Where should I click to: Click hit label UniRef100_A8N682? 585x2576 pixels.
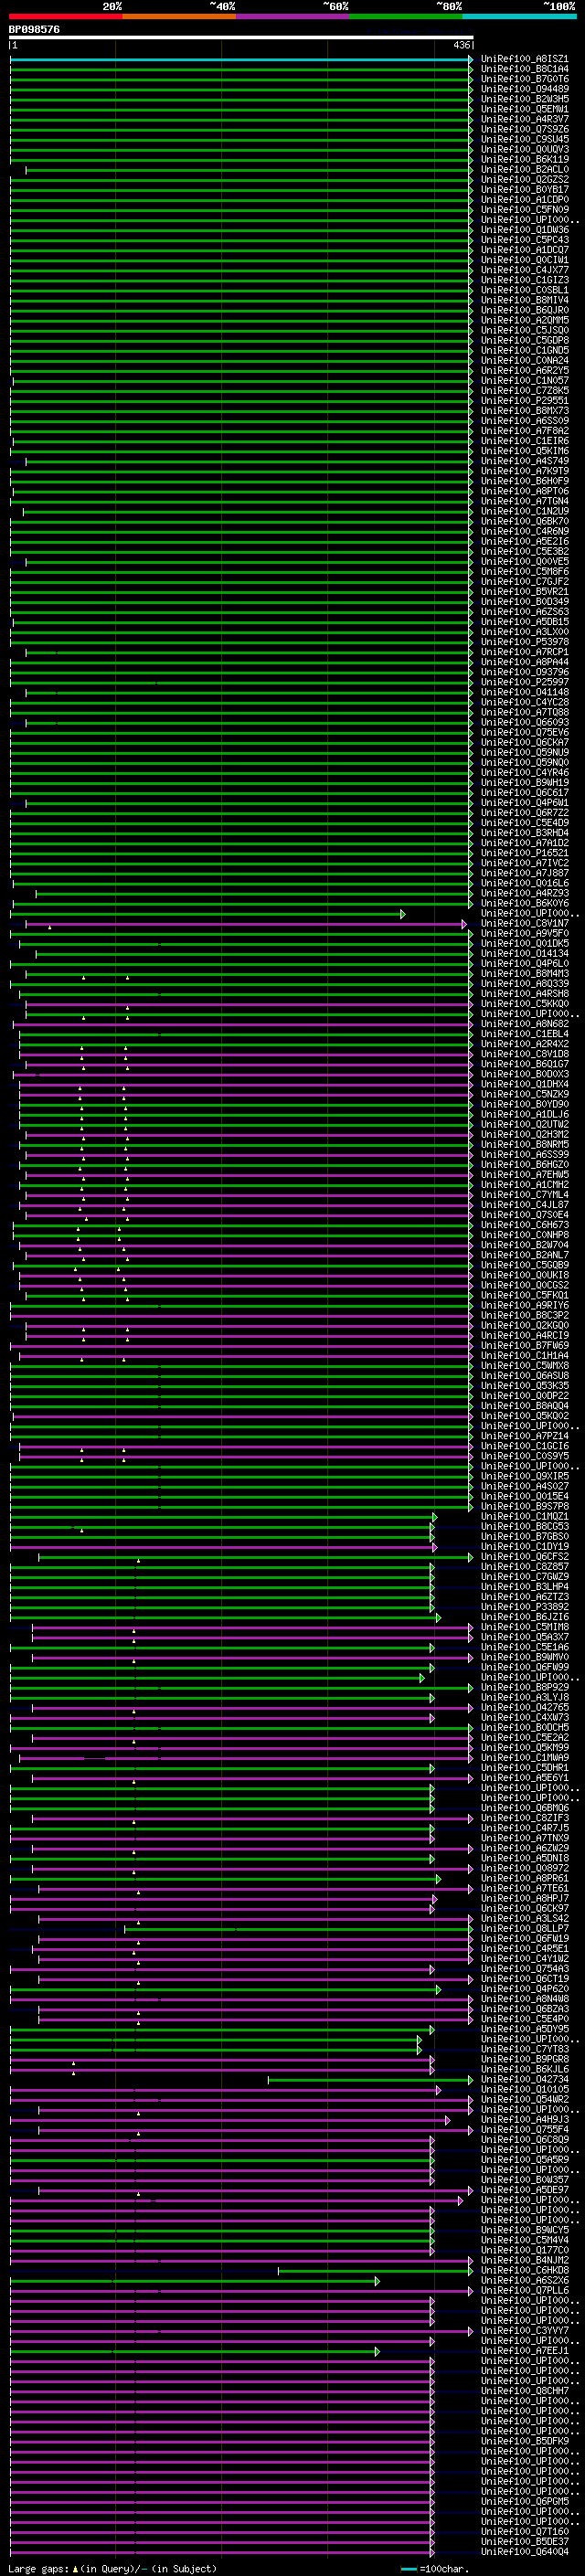click(524, 1024)
